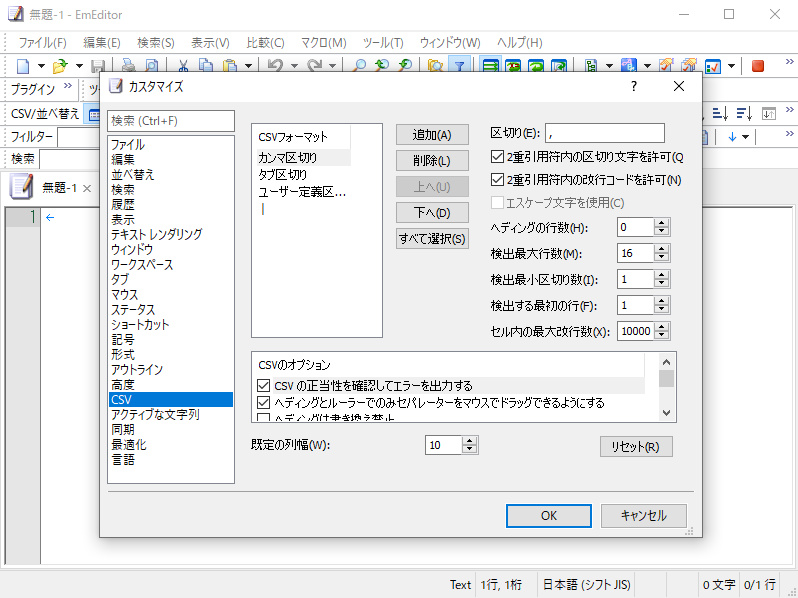The height and width of the screenshot is (598, 798).
Task: Select ユーザー定義区… in format list
Action: [302, 192]
